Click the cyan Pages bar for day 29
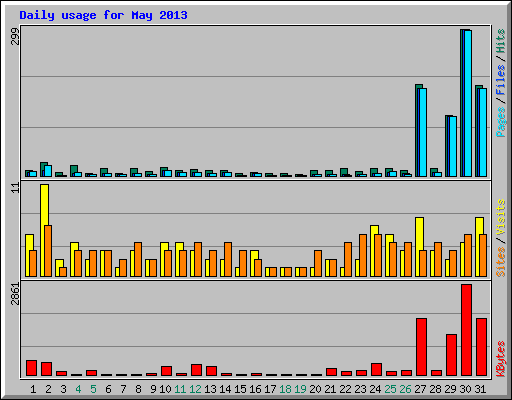Screen dimensions: 512x400 coord(453,146)
